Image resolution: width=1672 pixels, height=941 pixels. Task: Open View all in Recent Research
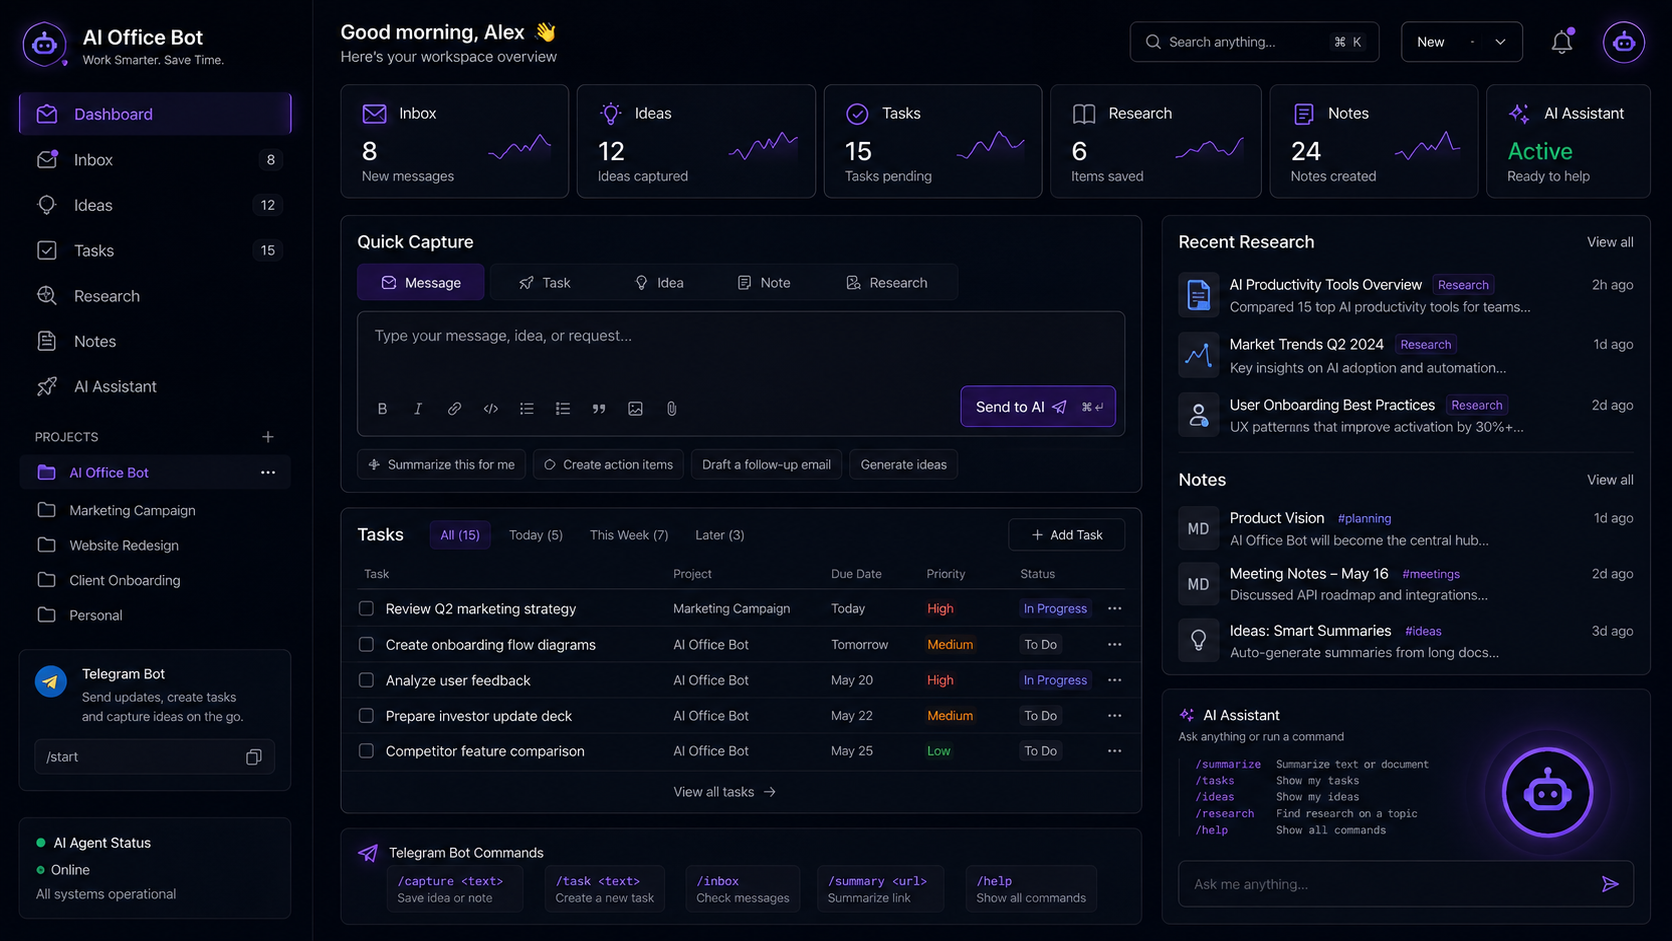pos(1610,242)
